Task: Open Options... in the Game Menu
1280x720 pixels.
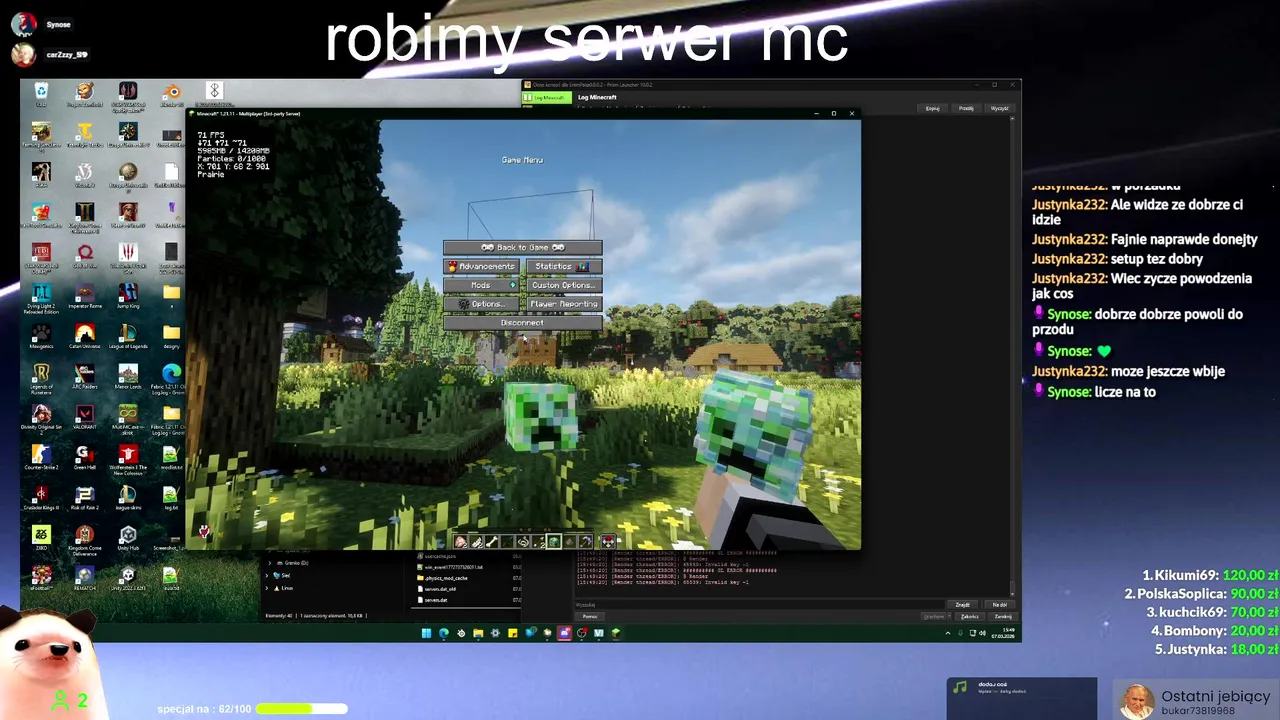Action: point(481,304)
